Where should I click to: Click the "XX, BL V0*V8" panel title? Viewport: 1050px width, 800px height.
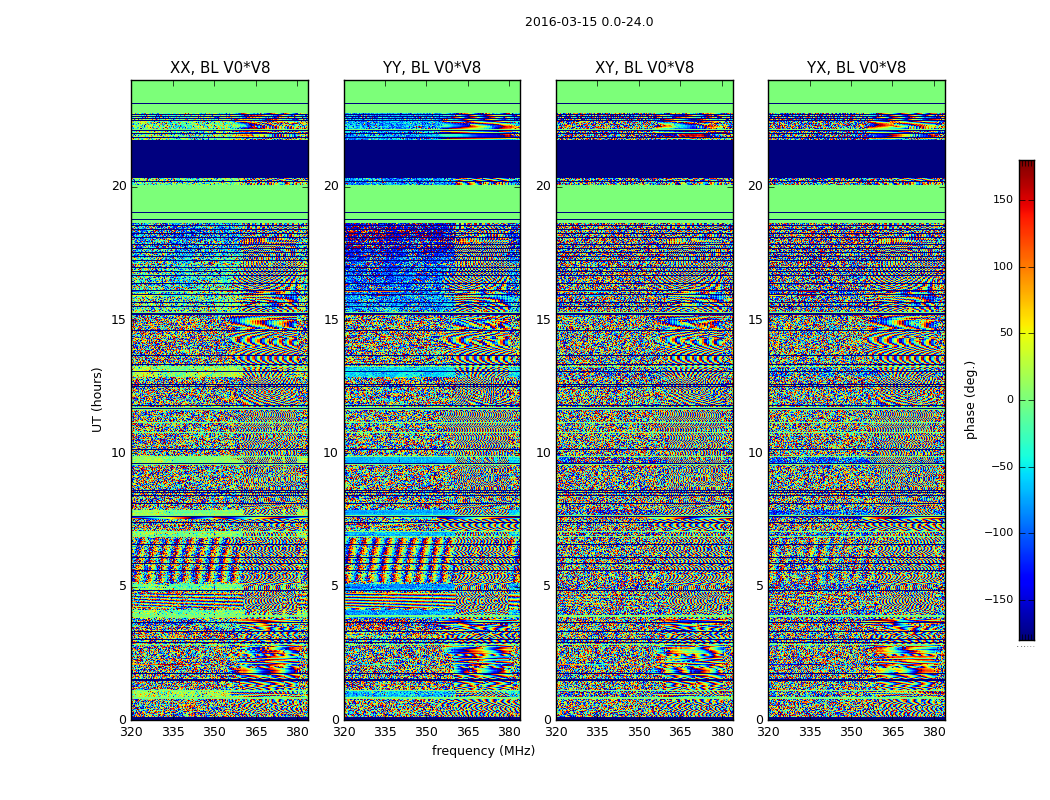pyautogui.click(x=220, y=68)
